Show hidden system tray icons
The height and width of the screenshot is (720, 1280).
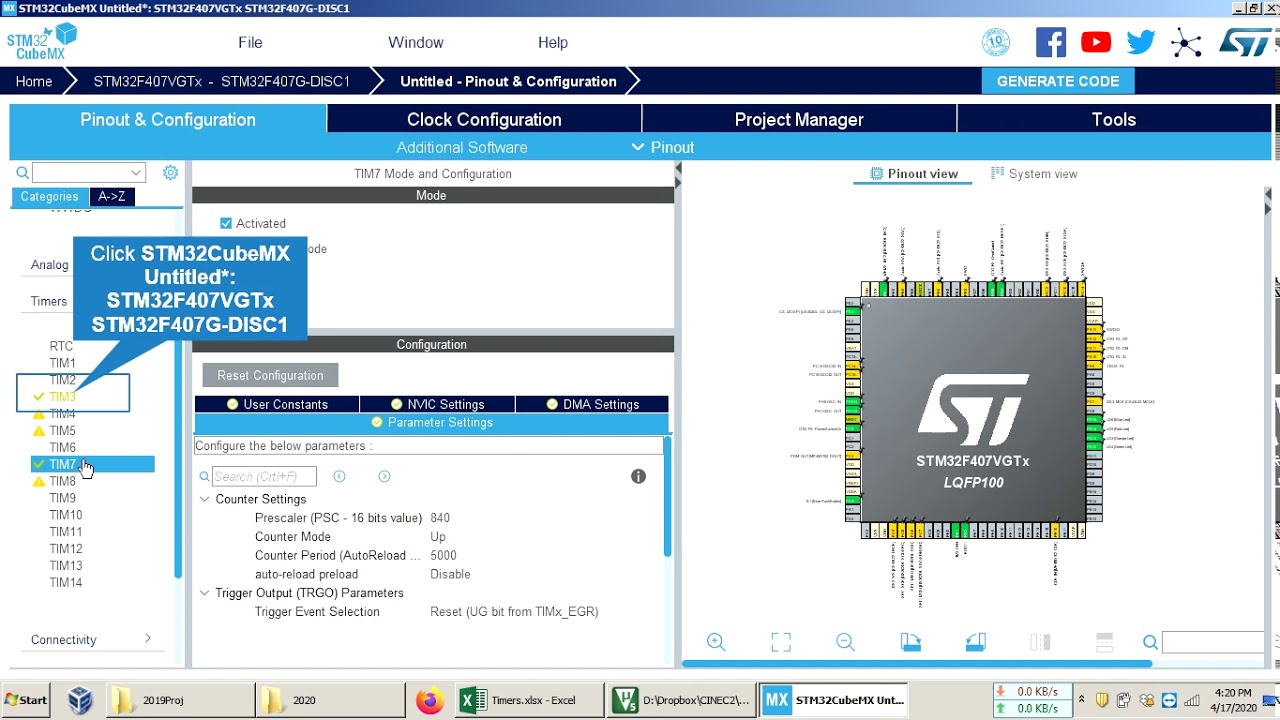click(1081, 699)
